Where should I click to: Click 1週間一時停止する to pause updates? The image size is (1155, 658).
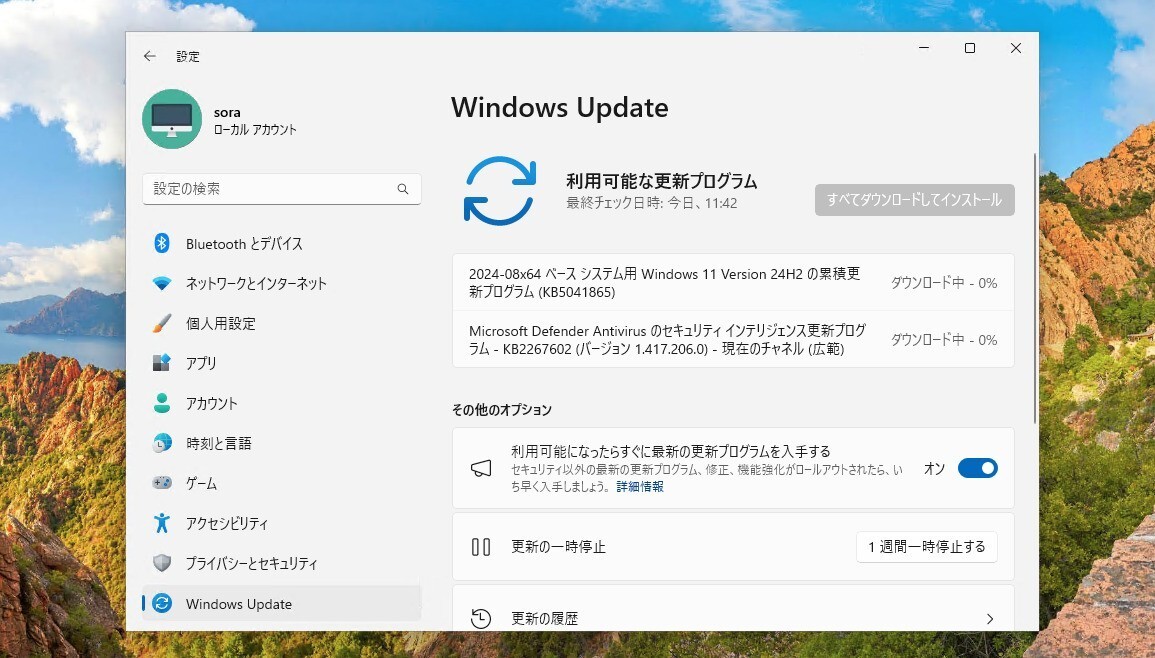[x=926, y=546]
